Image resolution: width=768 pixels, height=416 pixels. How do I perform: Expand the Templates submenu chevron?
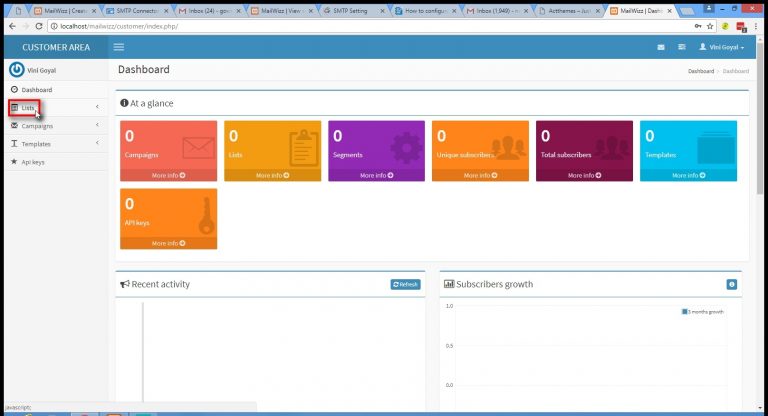coord(97,143)
